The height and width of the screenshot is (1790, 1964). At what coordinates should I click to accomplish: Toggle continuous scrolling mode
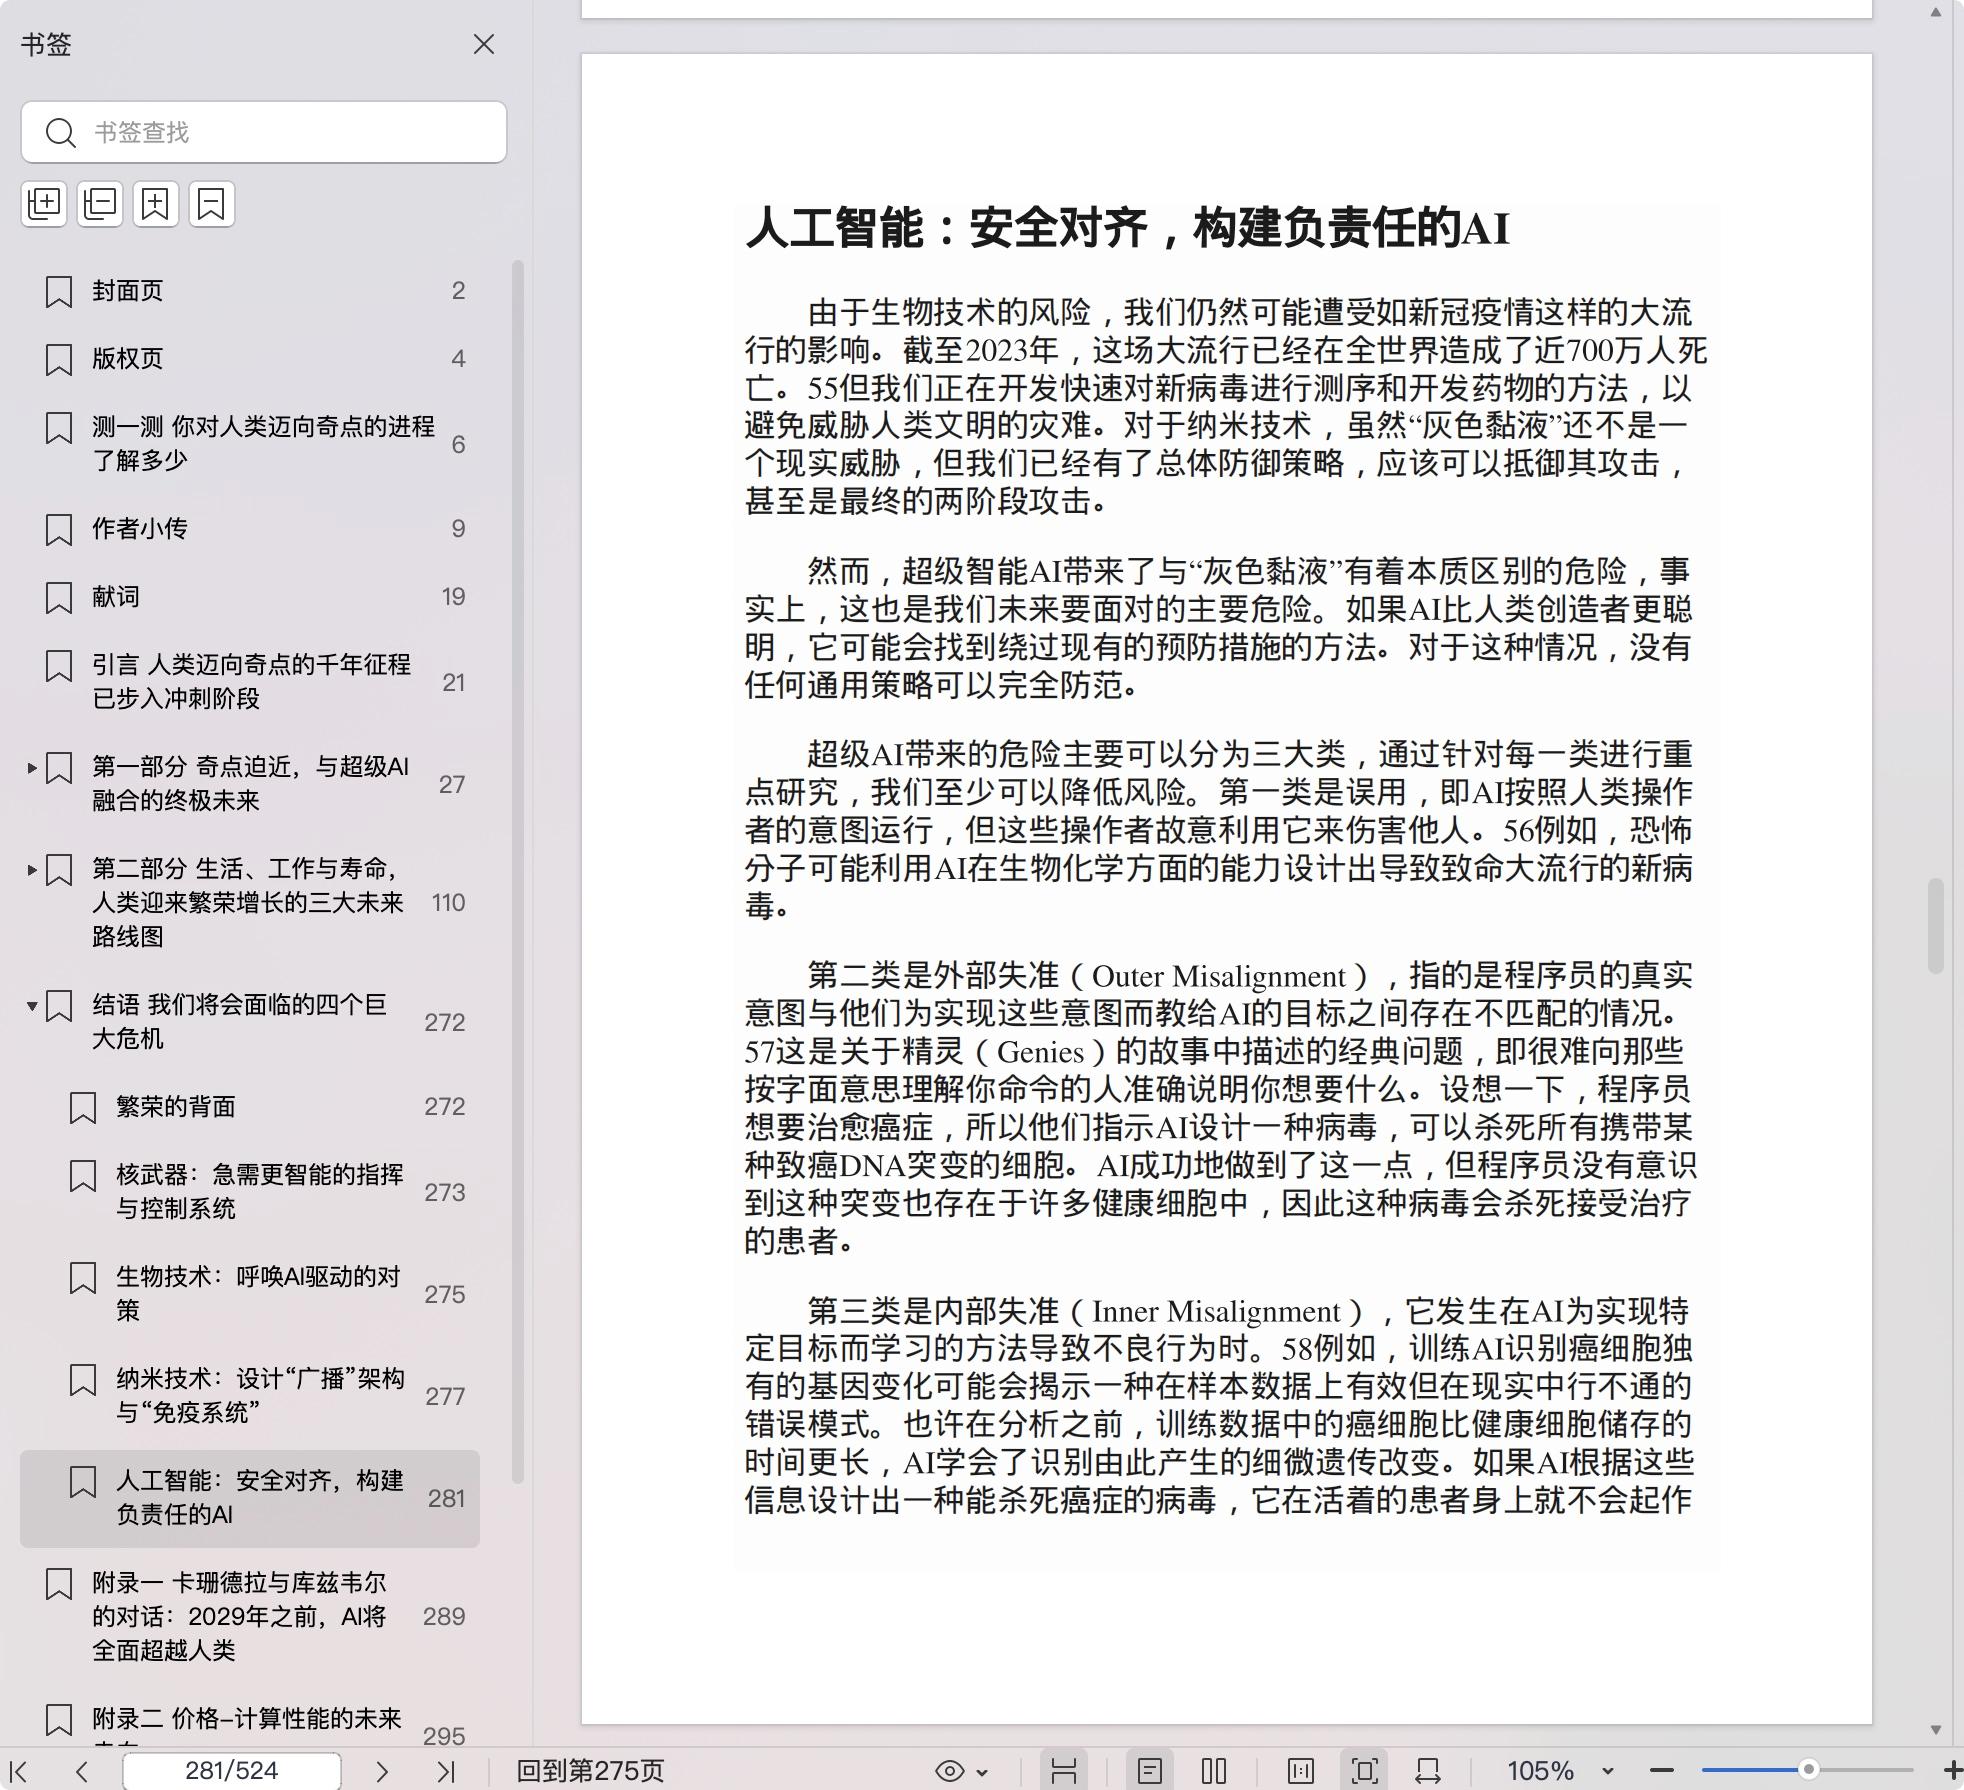pos(1064,1771)
